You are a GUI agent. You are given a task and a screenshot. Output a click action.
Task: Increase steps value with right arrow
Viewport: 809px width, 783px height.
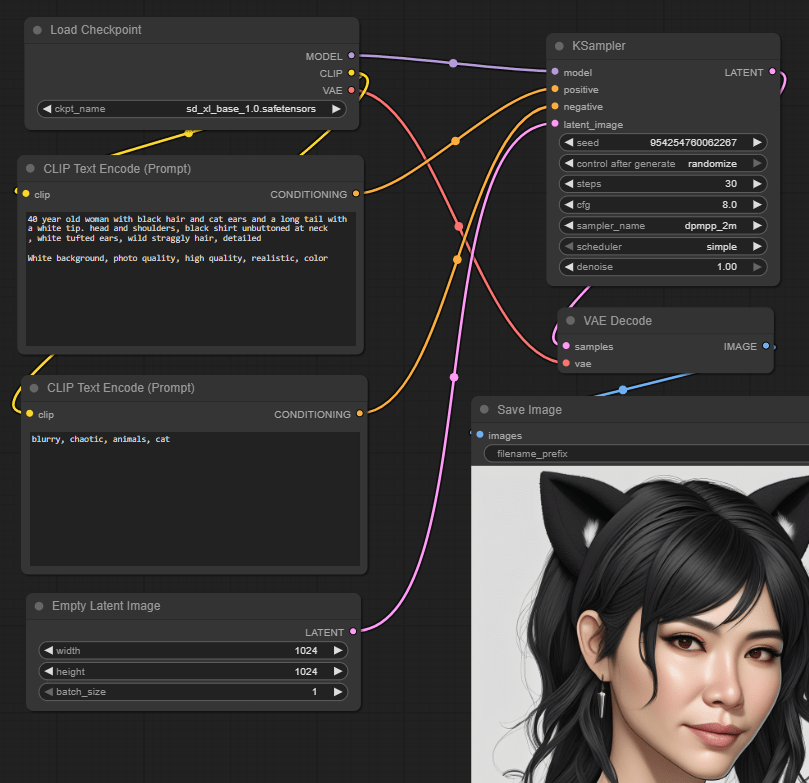tap(757, 184)
